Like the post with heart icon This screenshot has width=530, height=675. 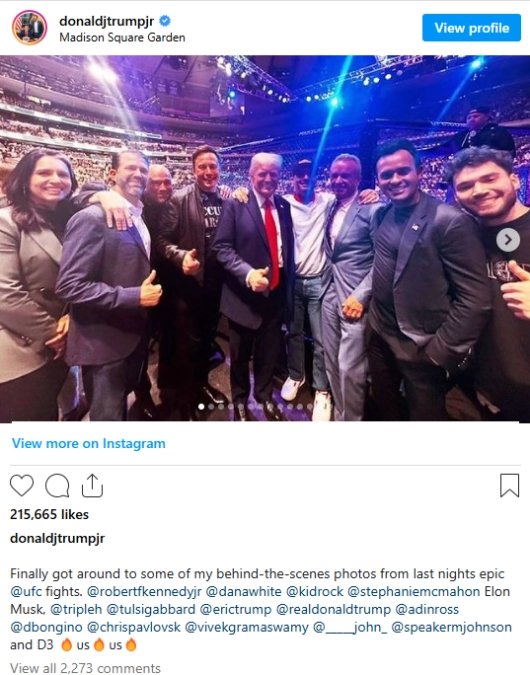point(22,486)
